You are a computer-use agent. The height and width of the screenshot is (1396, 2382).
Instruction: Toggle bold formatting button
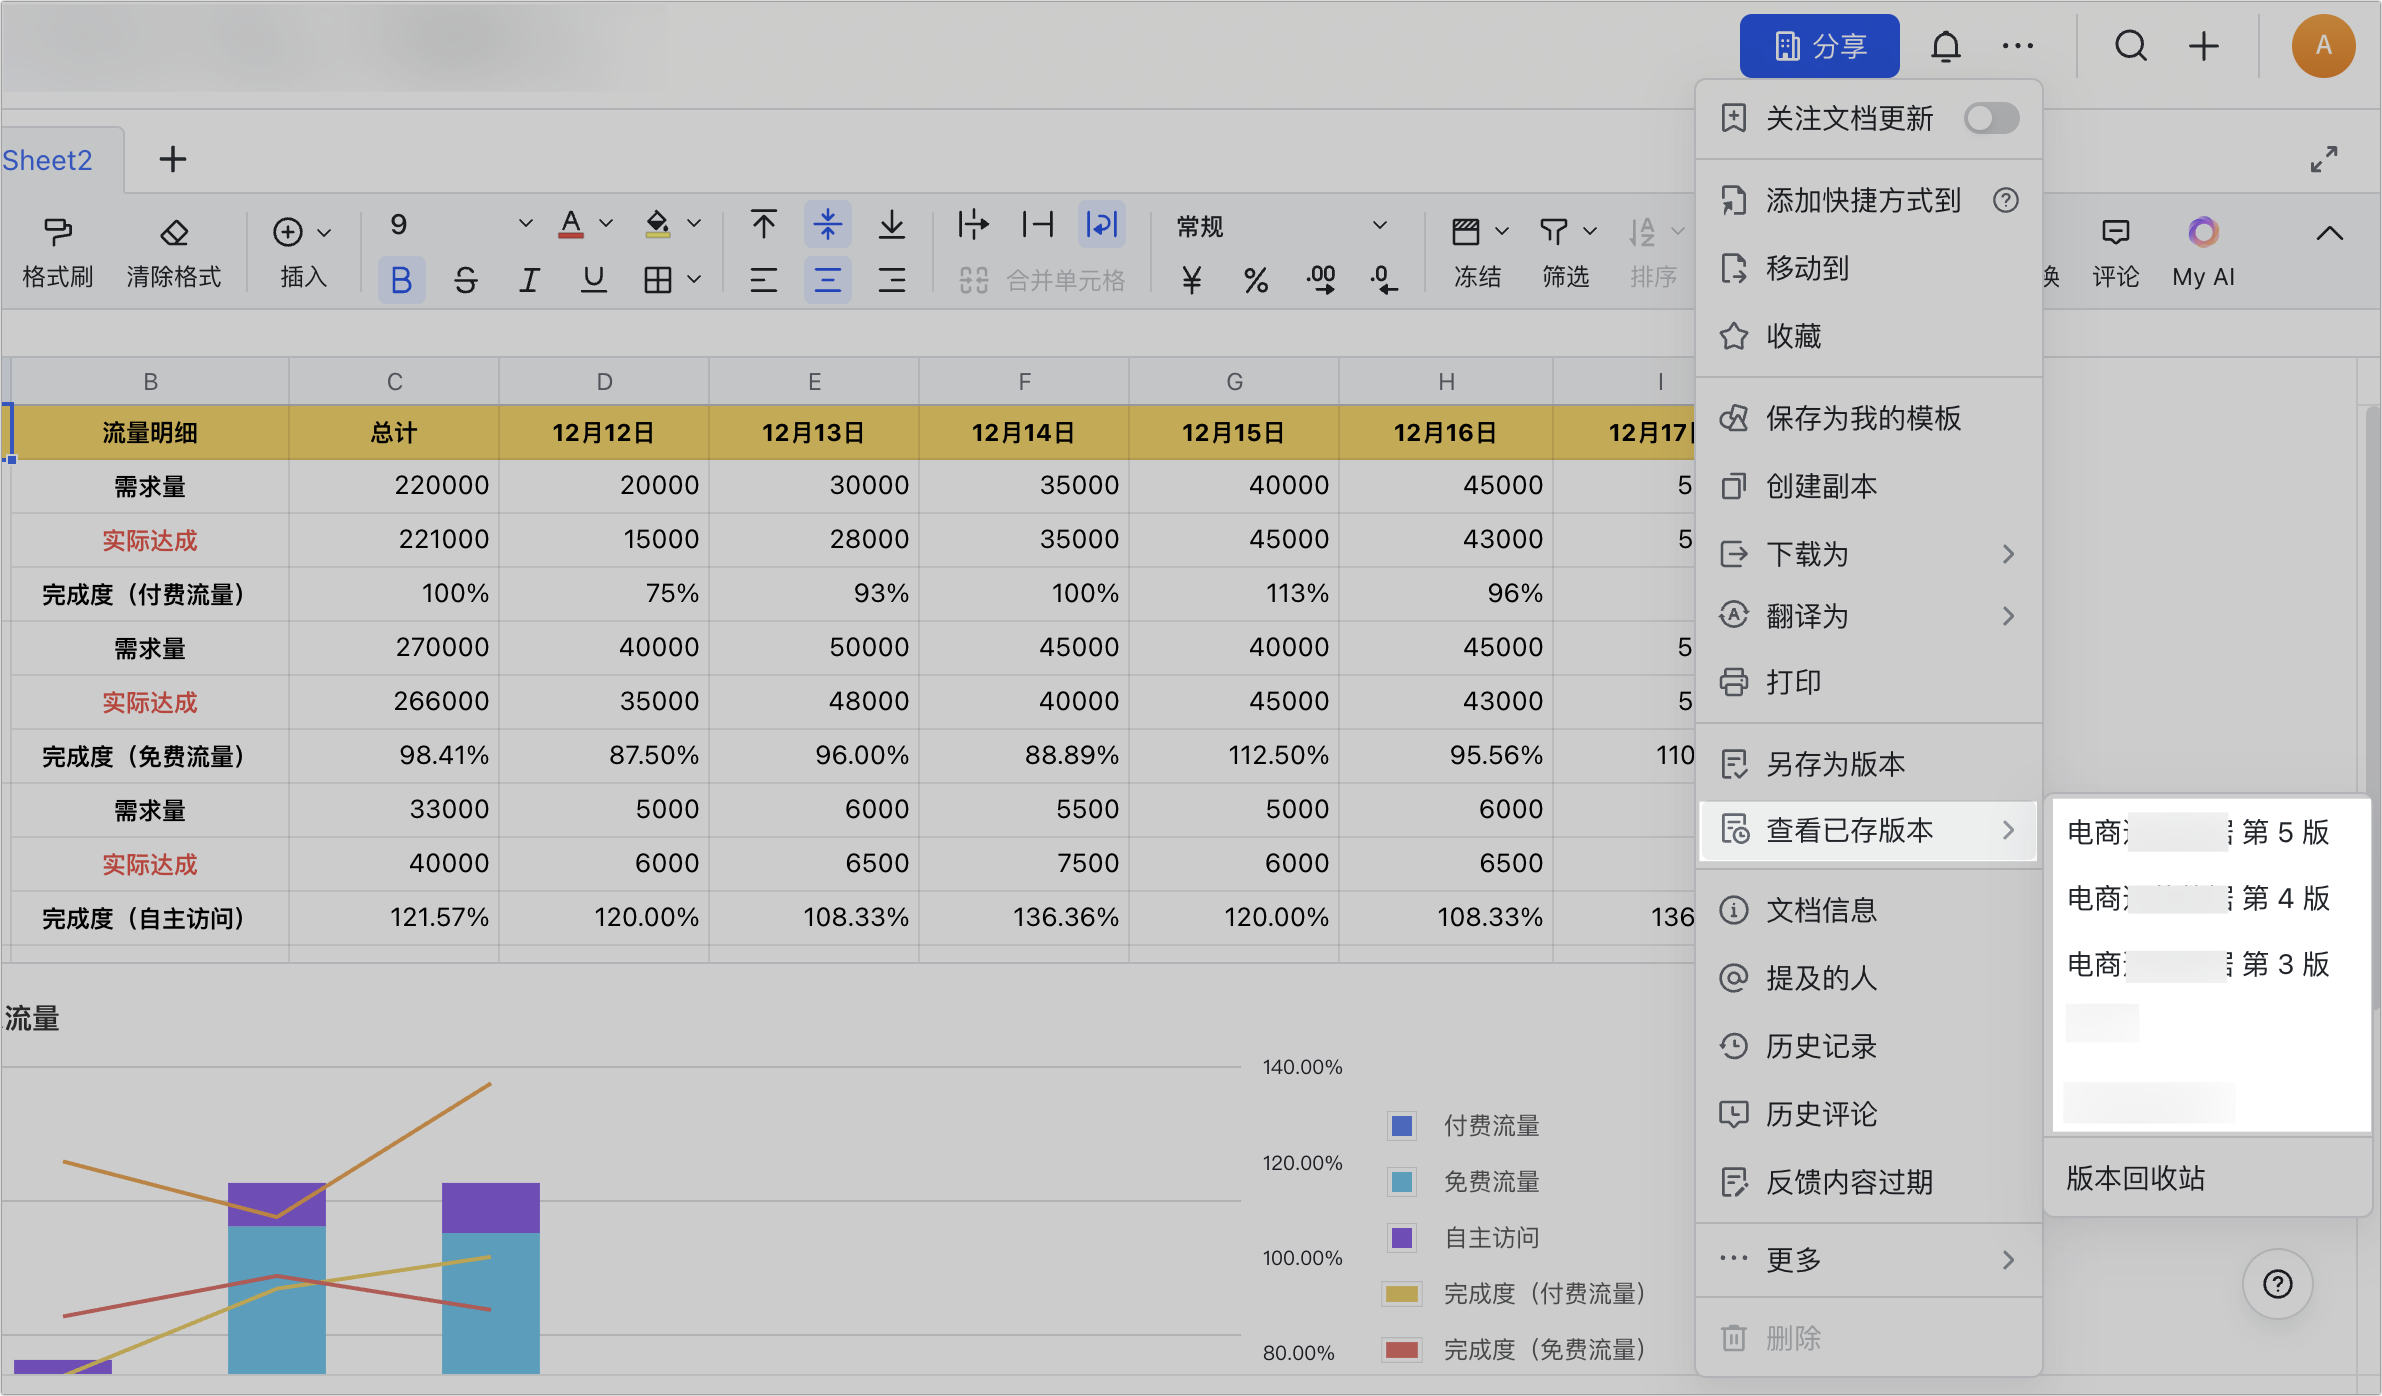pos(401,280)
